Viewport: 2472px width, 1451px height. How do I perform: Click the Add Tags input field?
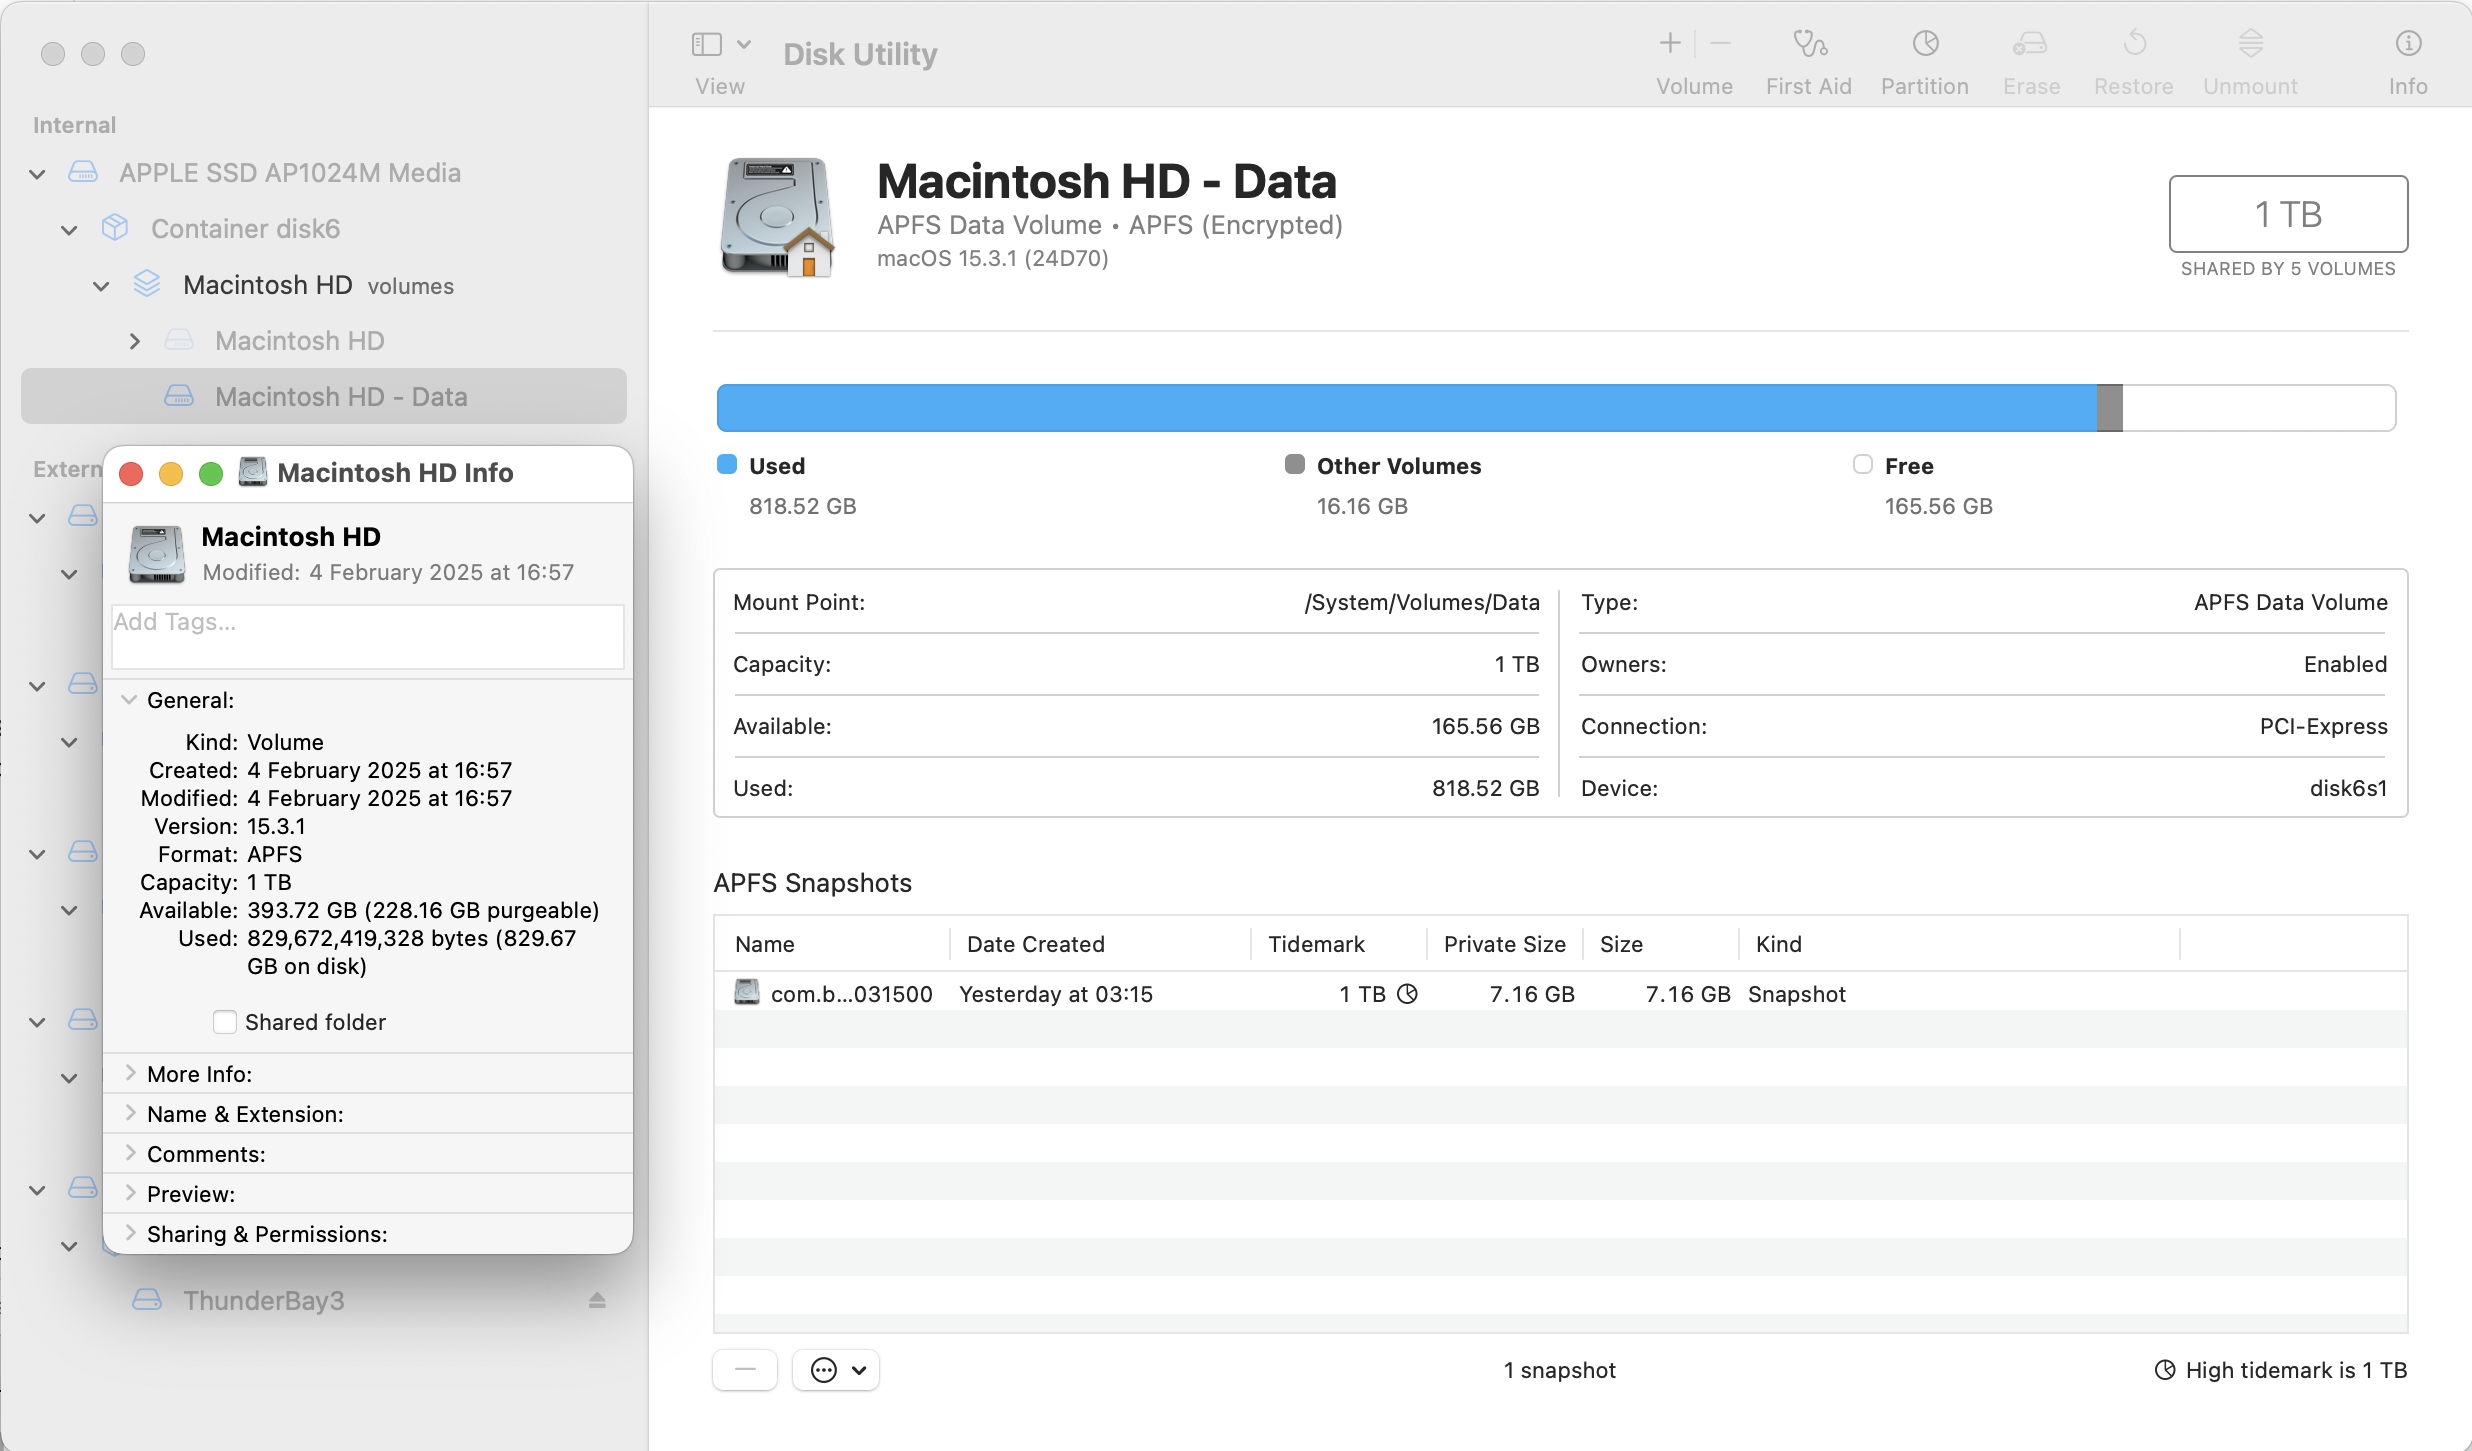pyautogui.click(x=367, y=636)
